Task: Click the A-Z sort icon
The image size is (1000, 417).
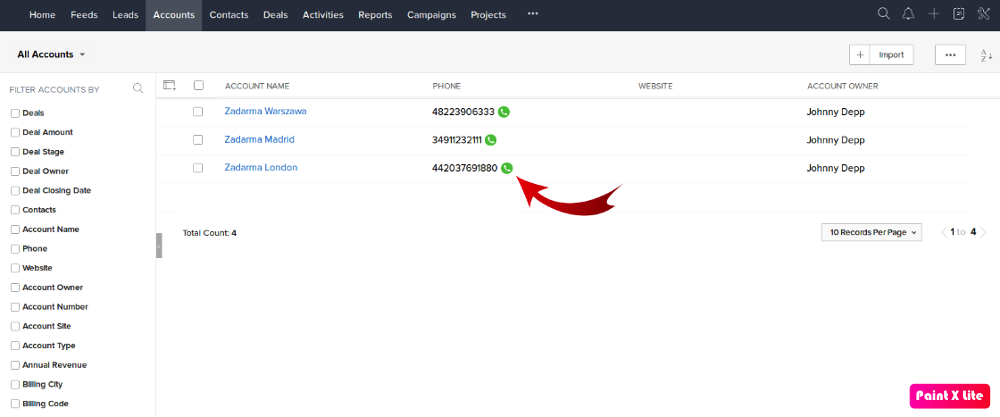Action: [985, 56]
